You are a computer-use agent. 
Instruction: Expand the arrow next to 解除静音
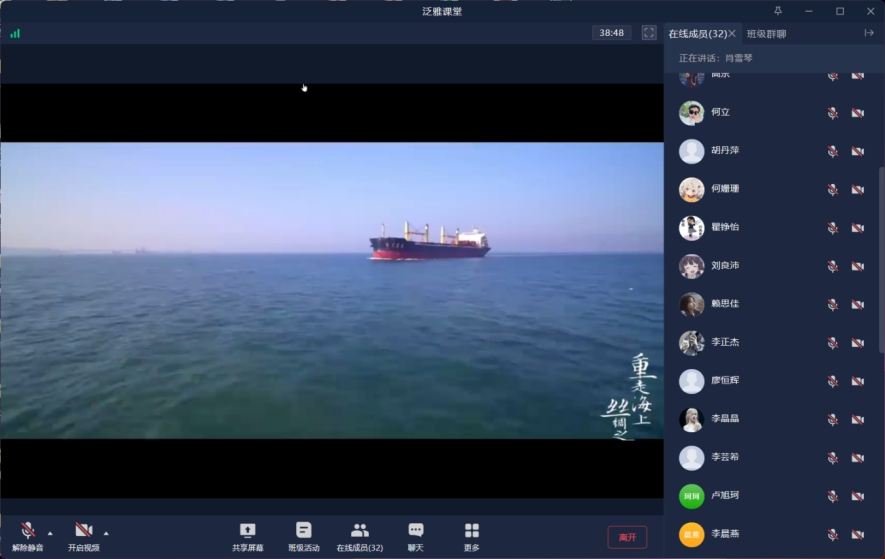tap(50, 533)
